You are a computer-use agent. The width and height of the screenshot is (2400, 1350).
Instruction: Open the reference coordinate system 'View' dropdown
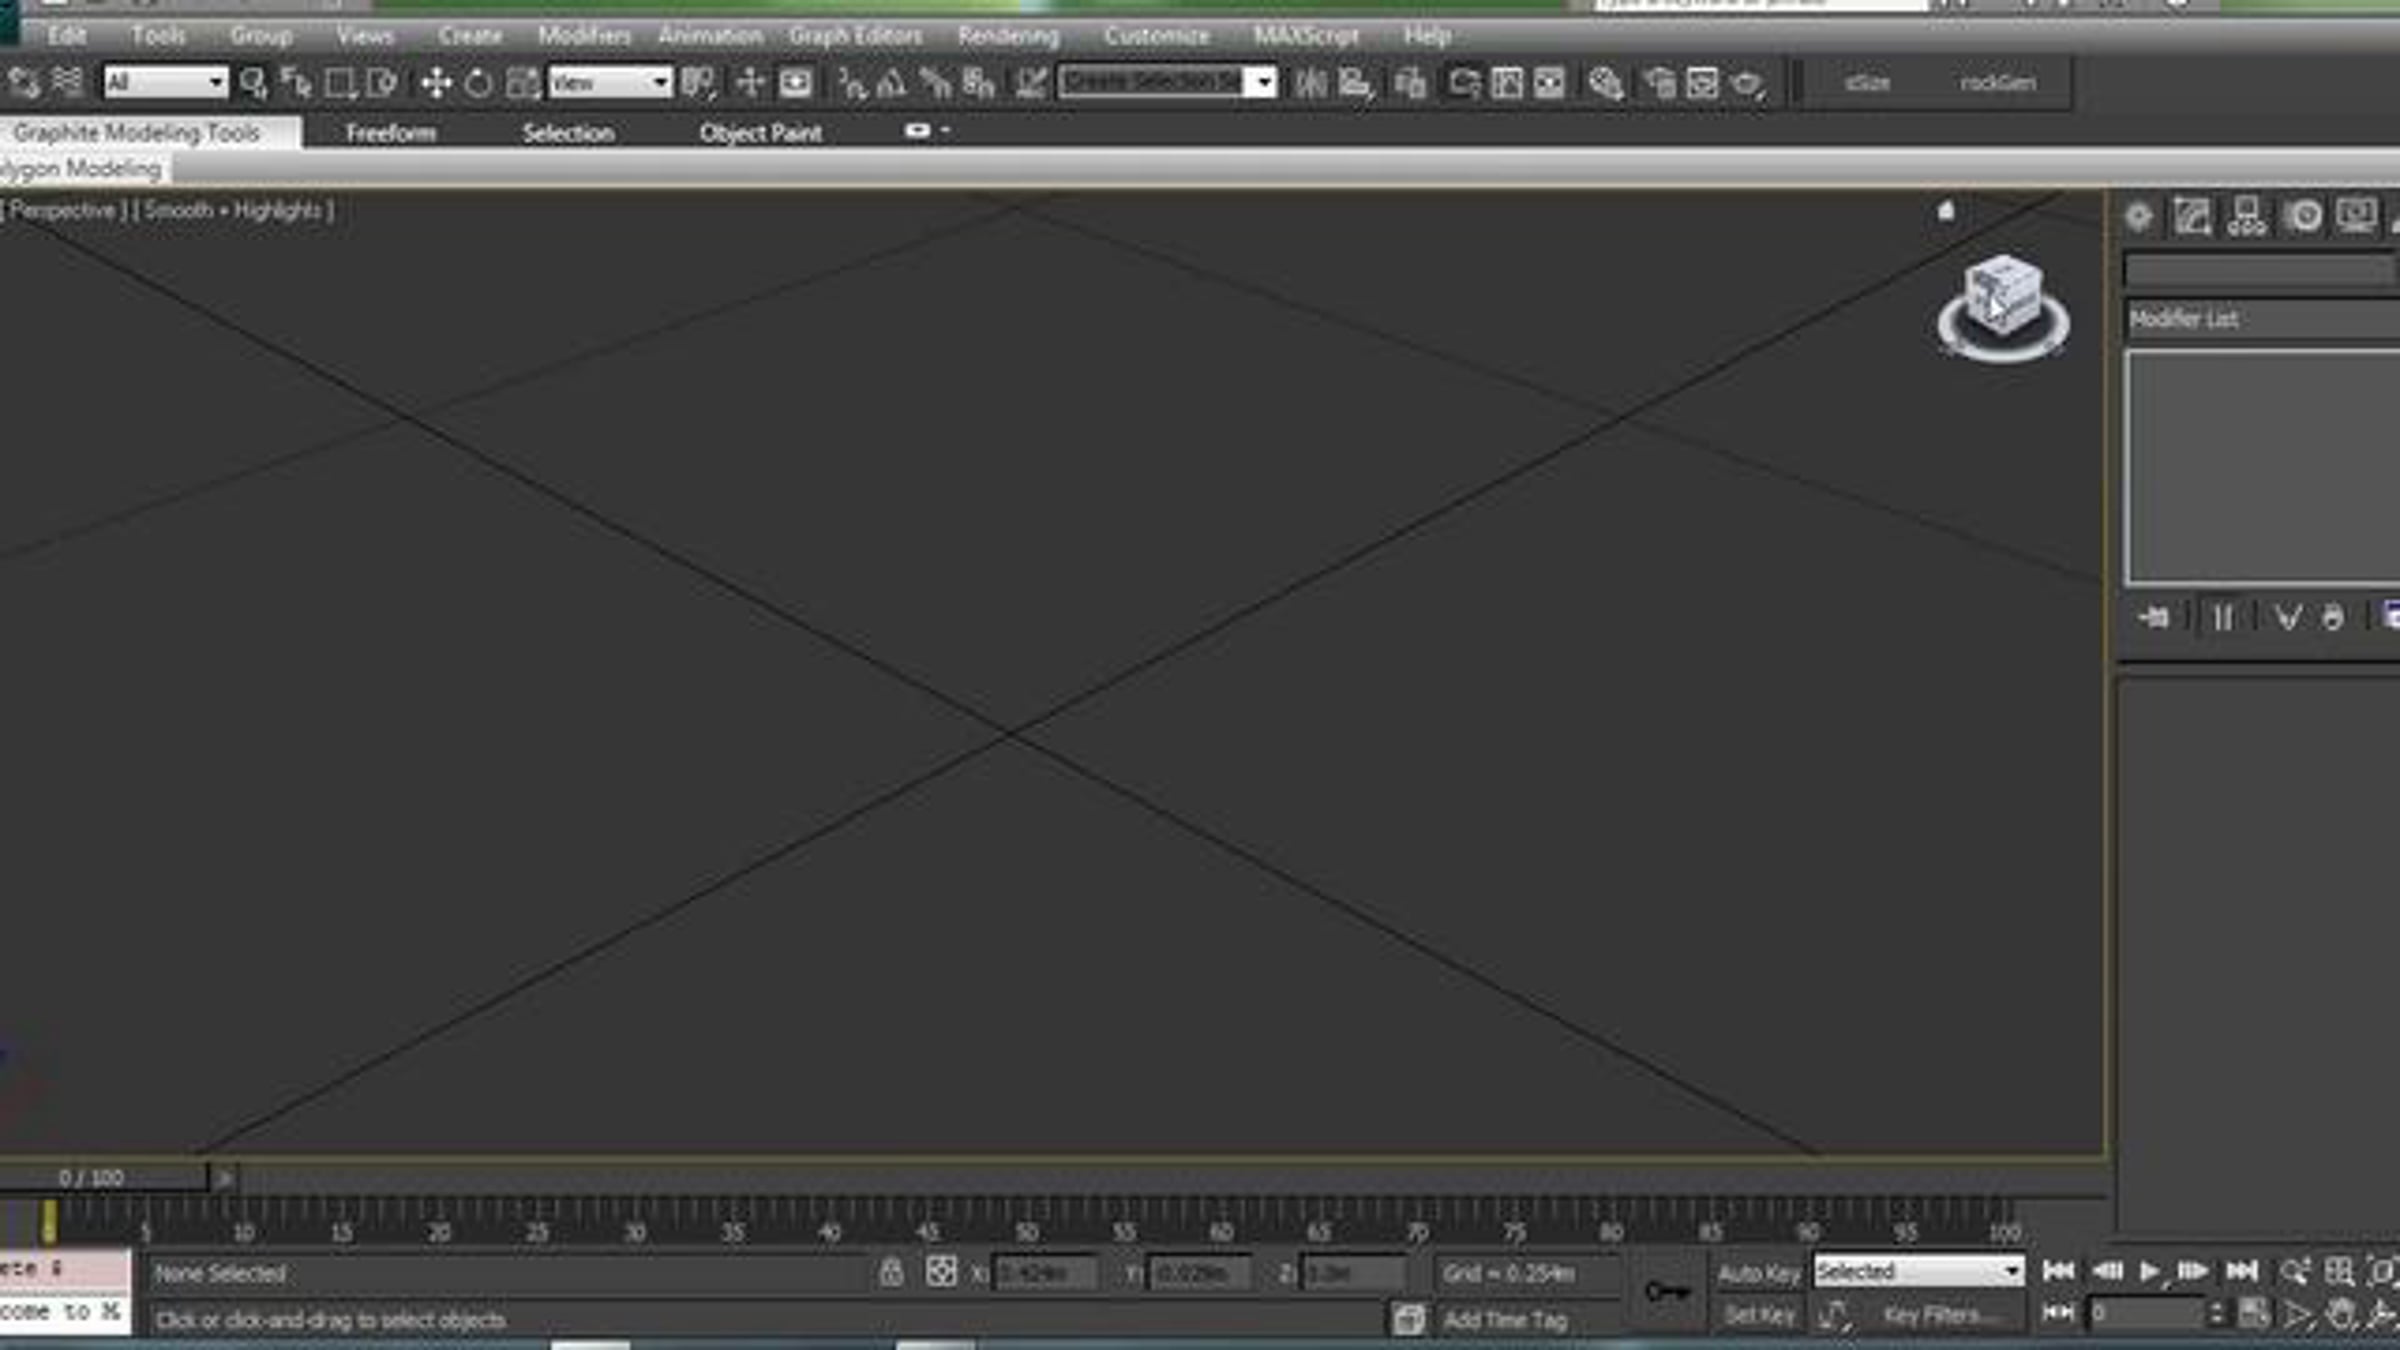[610, 82]
